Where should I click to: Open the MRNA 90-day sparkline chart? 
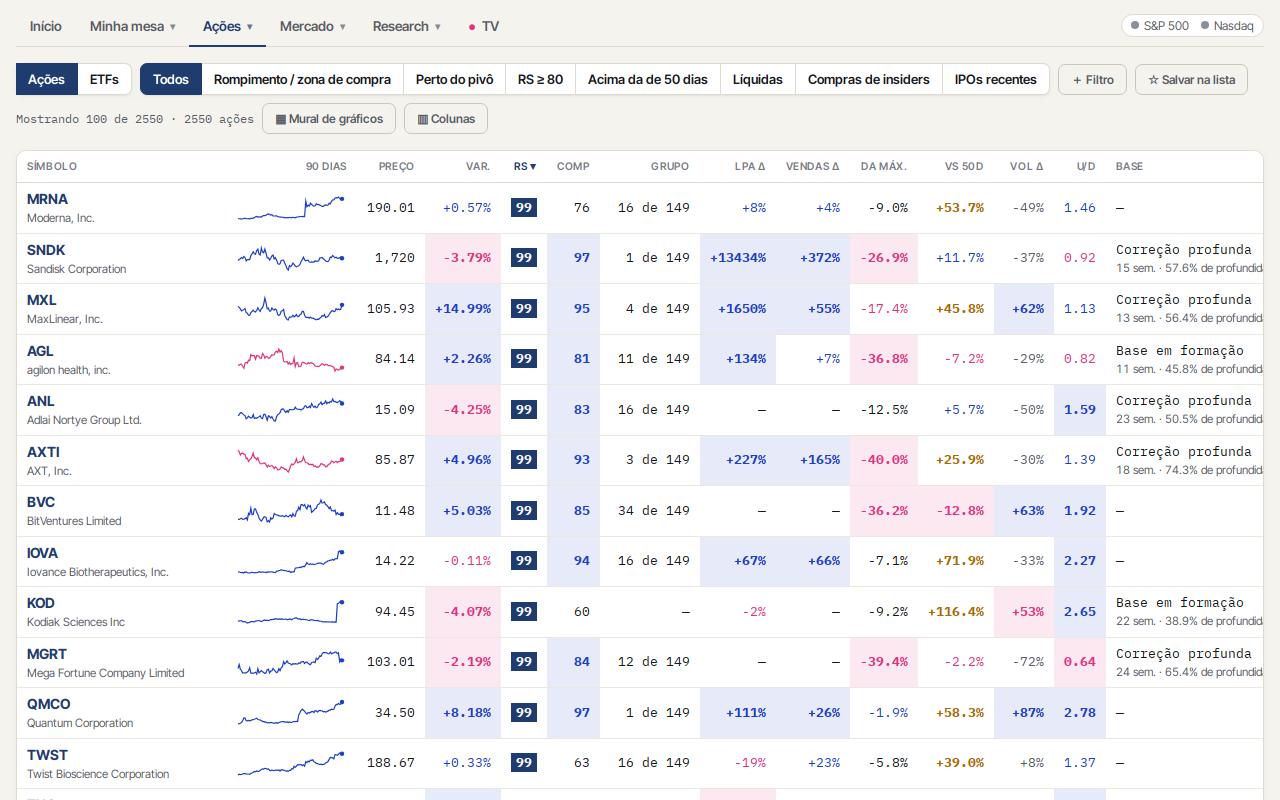(x=292, y=208)
